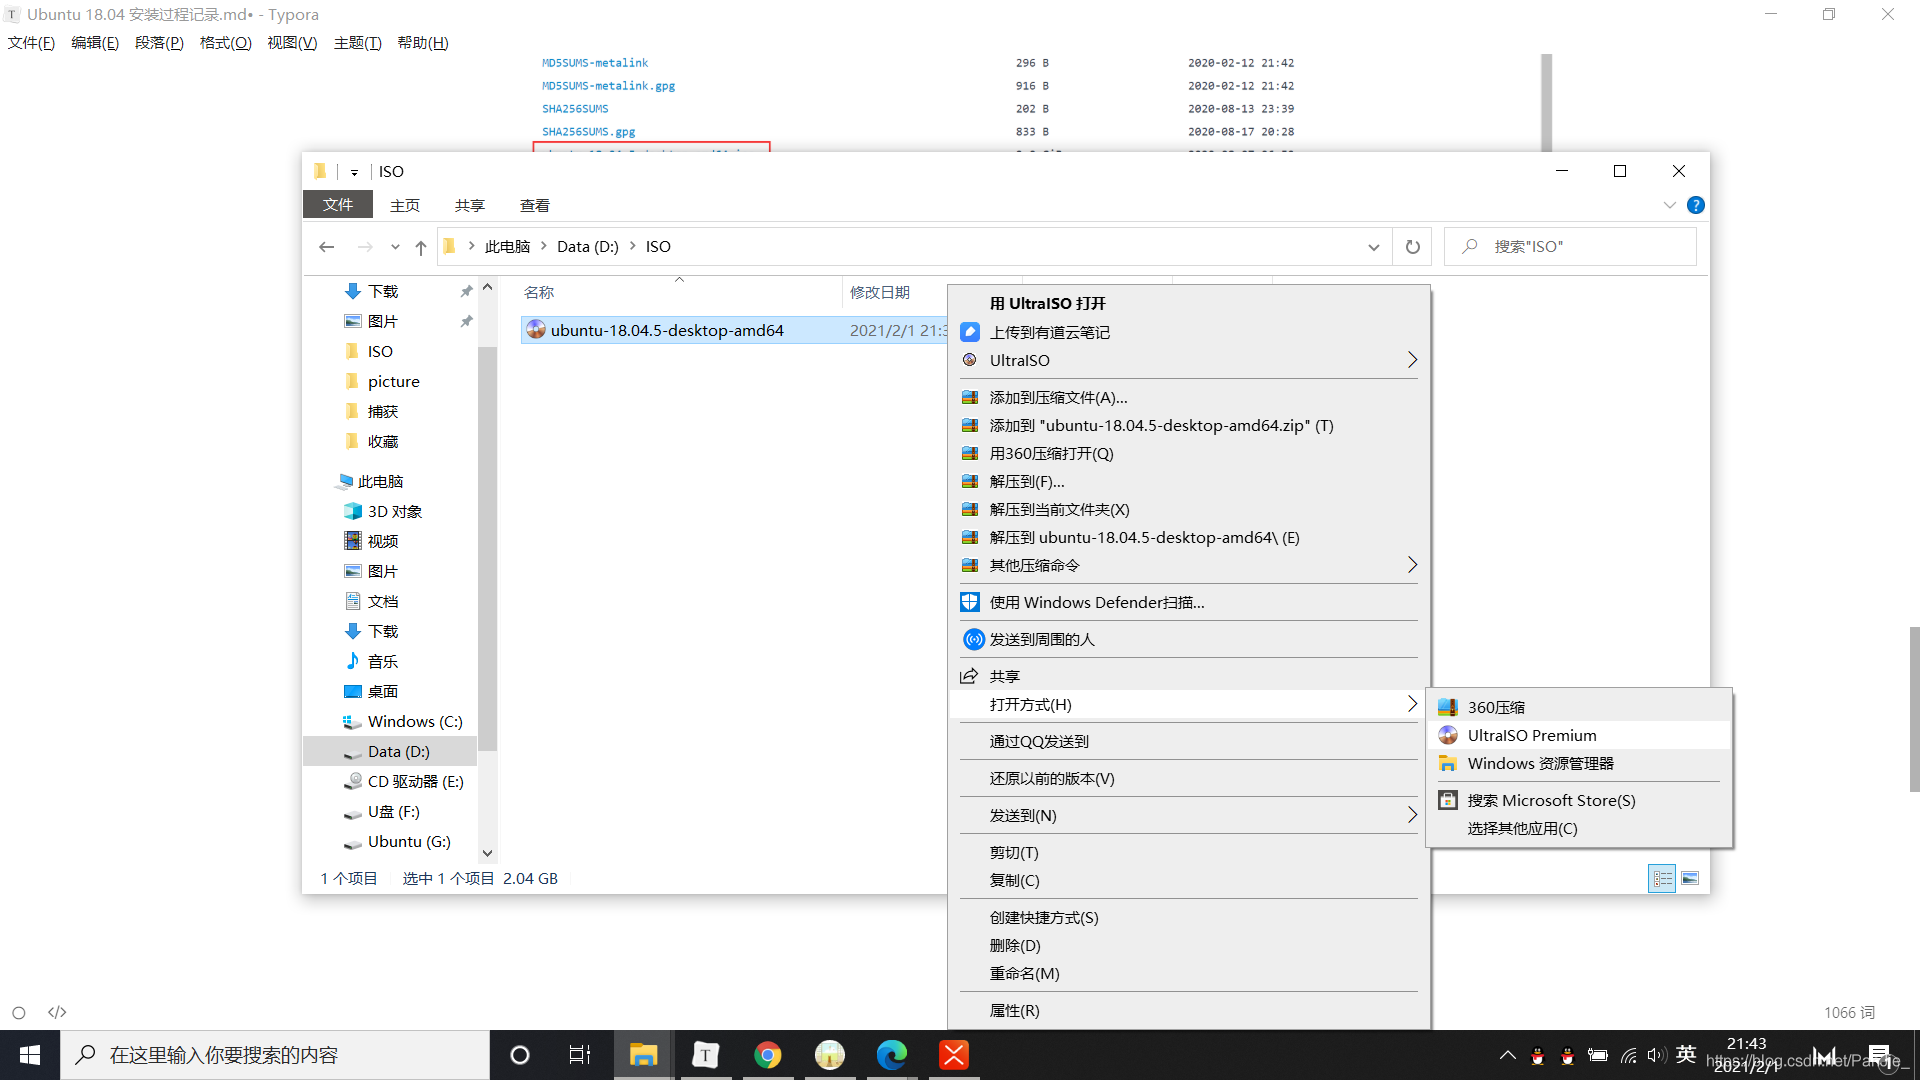Viewport: 1920px width, 1080px height.
Task: Open Cortana circle on taskbar
Action: point(520,1055)
